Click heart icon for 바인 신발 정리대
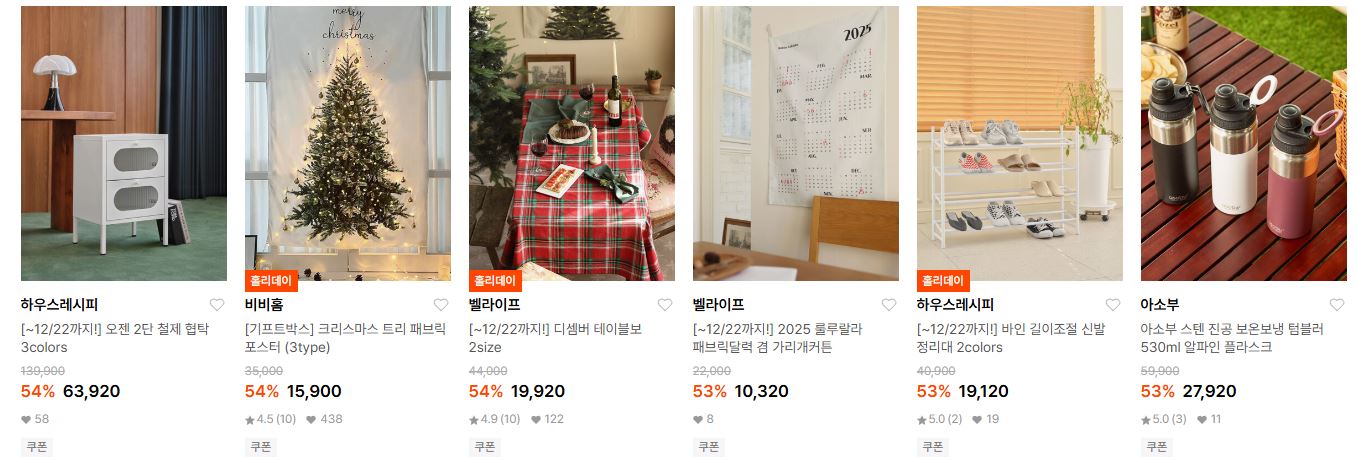Image resolution: width=1357 pixels, height=461 pixels. point(1113,305)
